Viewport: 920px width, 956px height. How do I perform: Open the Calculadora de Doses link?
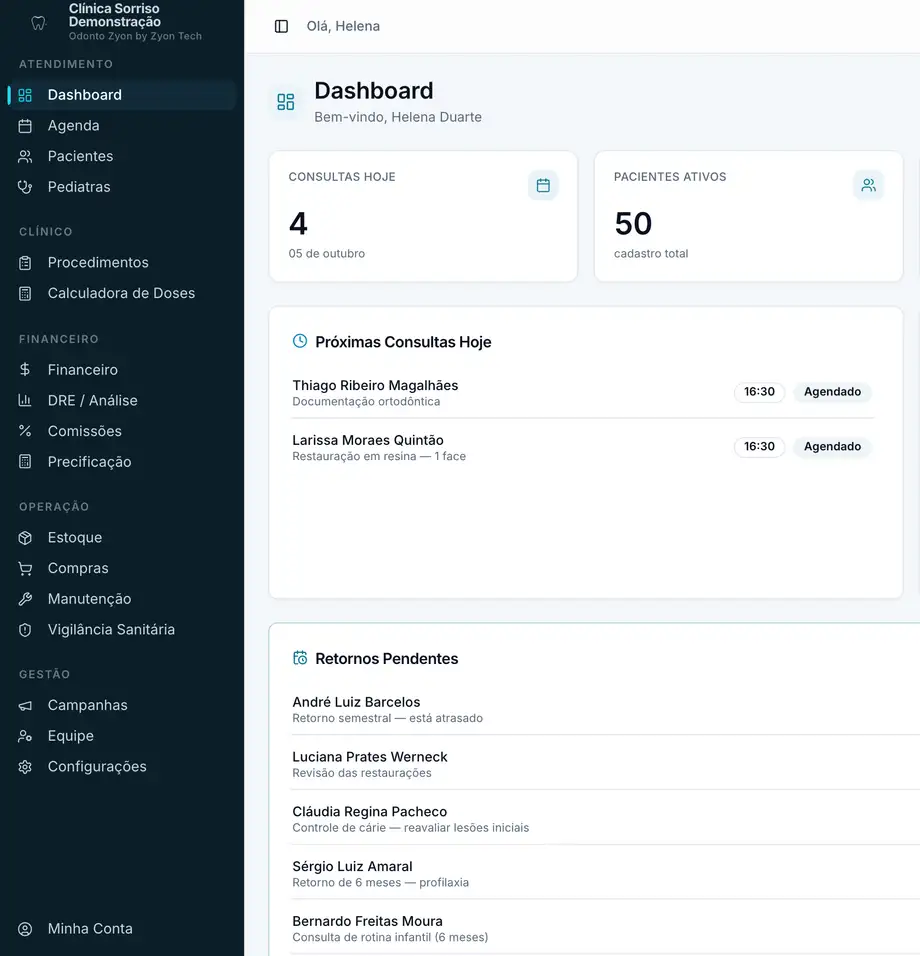[122, 293]
